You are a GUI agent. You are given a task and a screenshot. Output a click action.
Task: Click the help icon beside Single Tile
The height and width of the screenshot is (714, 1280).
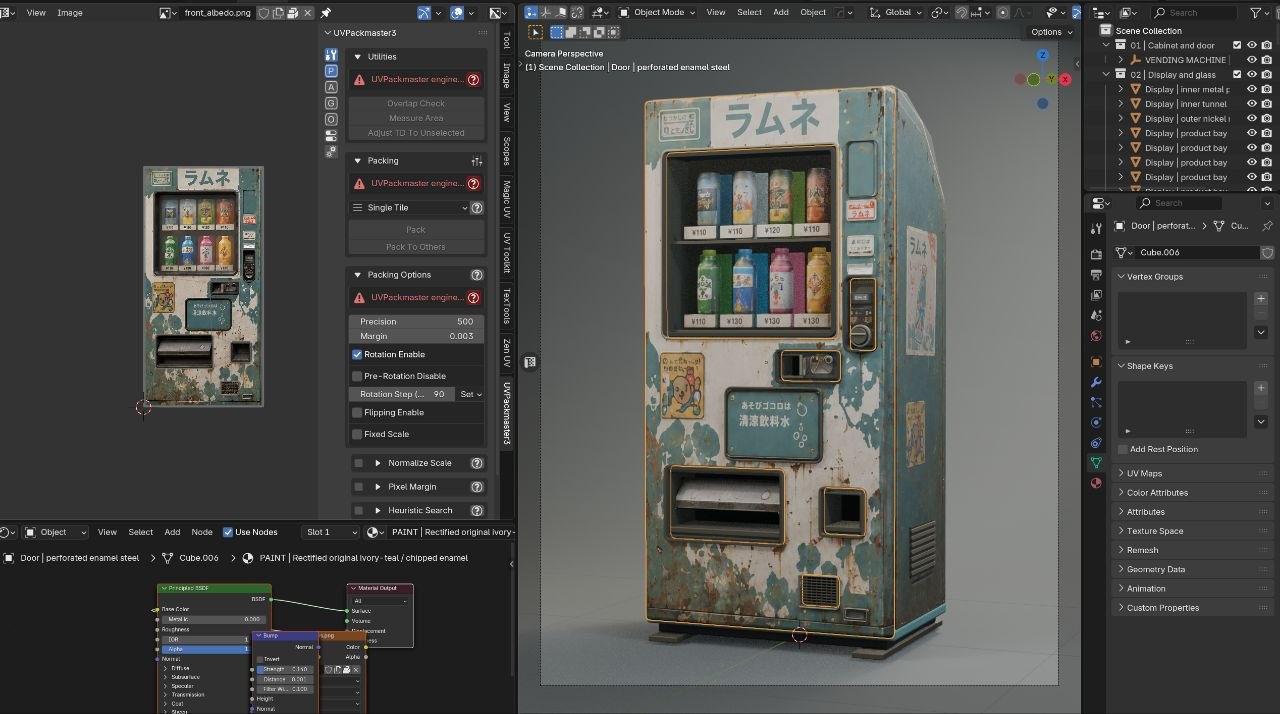click(477, 208)
